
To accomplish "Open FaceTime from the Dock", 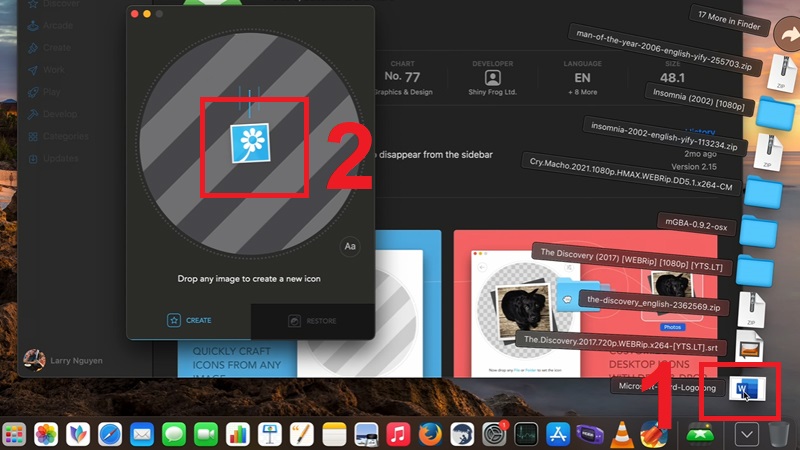I will click(206, 435).
